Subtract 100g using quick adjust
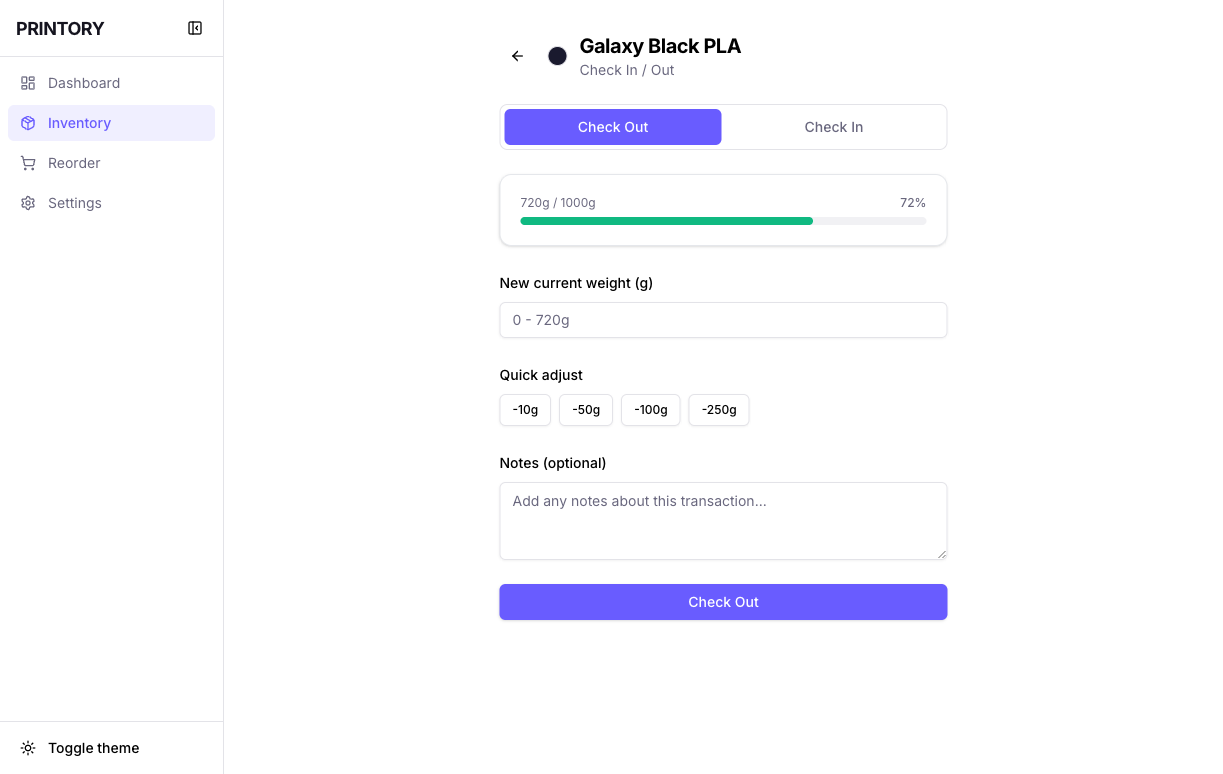The height and width of the screenshot is (774, 1223). 650,410
